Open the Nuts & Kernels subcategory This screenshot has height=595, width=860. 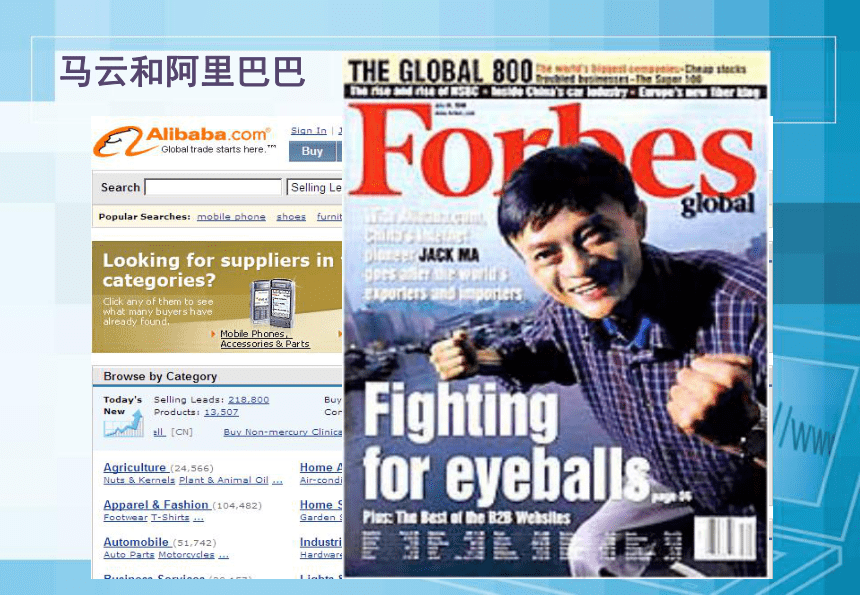coord(139,480)
